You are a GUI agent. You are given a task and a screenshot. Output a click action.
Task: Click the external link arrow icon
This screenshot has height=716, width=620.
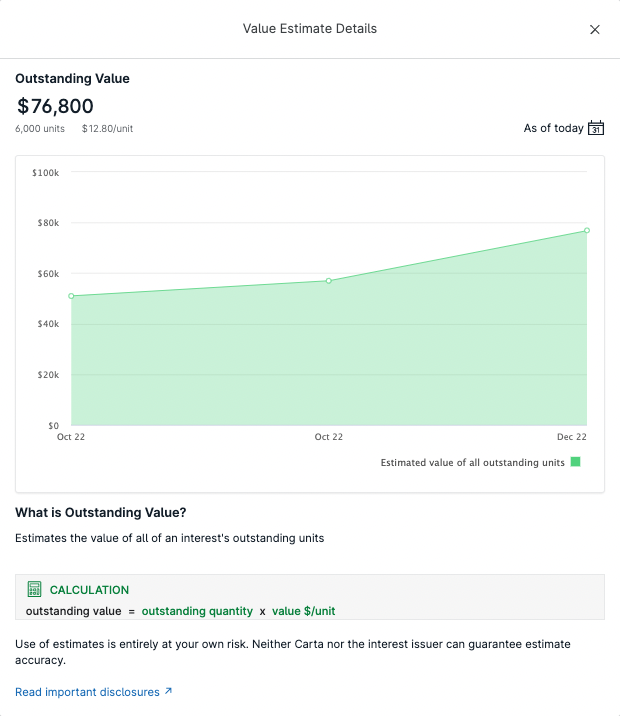[x=168, y=691]
